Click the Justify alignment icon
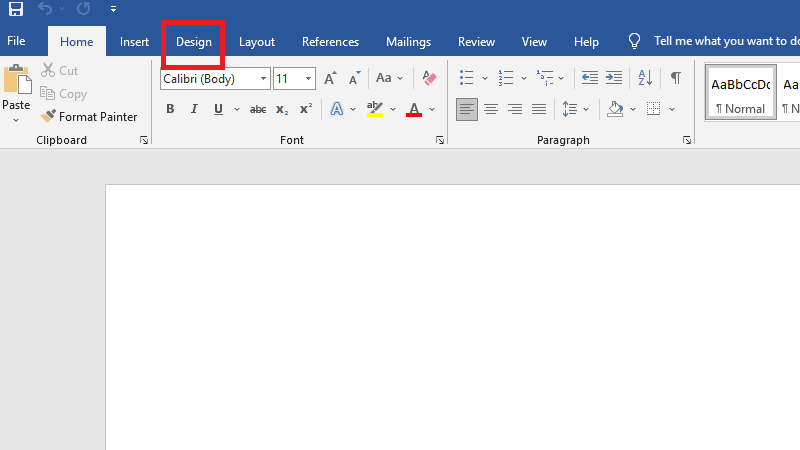The height and width of the screenshot is (450, 800). pos(539,109)
